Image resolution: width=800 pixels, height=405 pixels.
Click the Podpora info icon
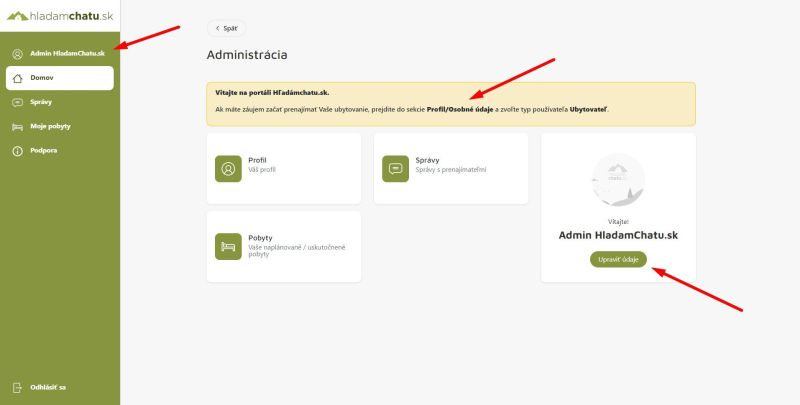click(17, 151)
